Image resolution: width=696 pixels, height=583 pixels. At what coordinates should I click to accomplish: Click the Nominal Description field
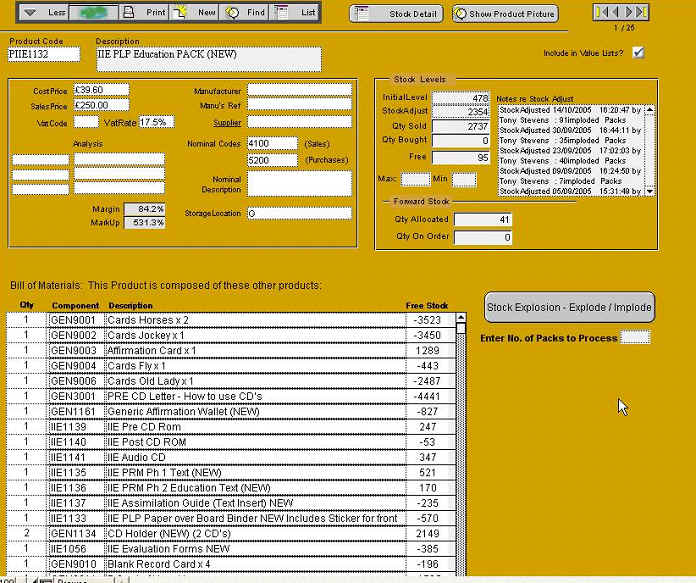[x=300, y=184]
